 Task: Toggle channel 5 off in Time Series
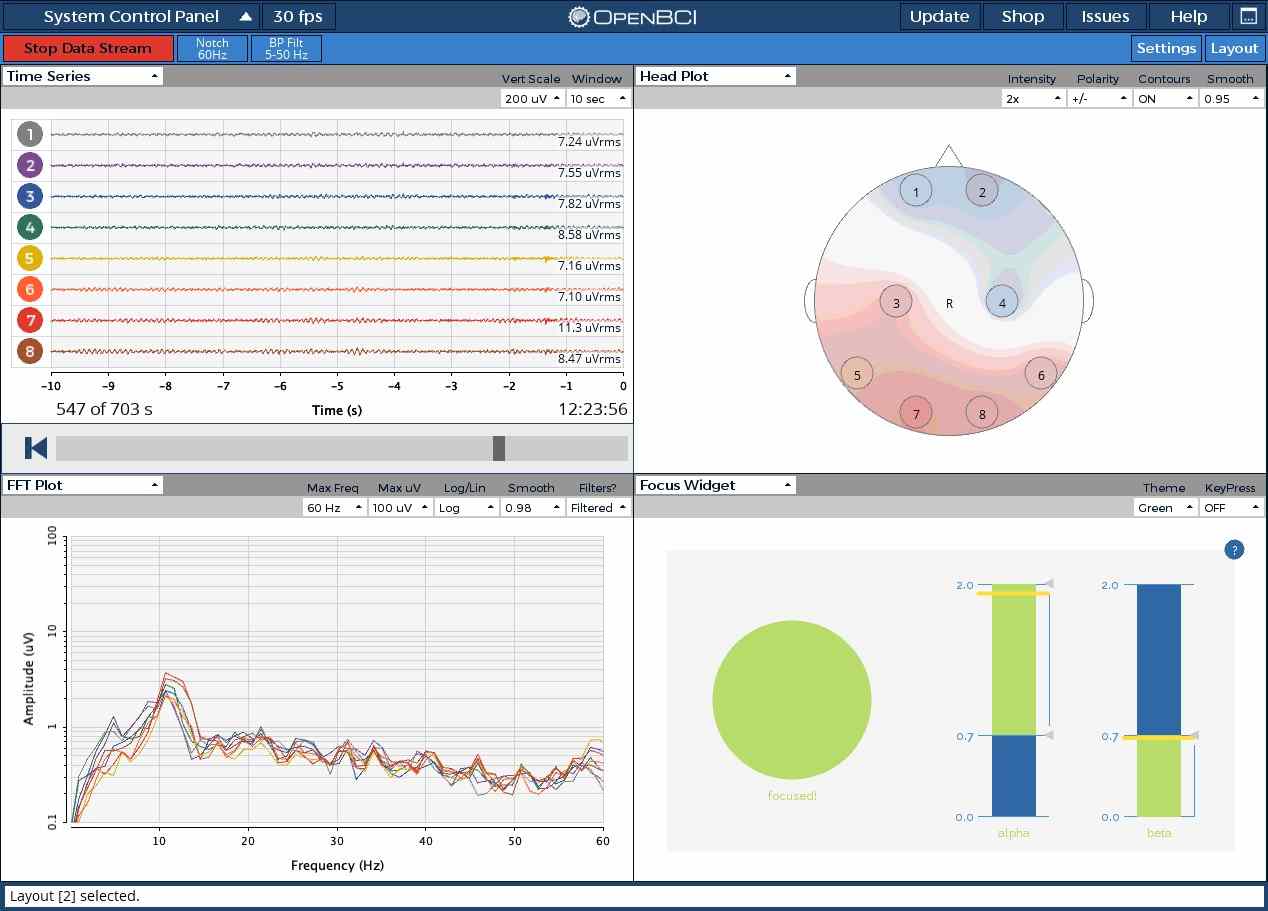click(29, 258)
